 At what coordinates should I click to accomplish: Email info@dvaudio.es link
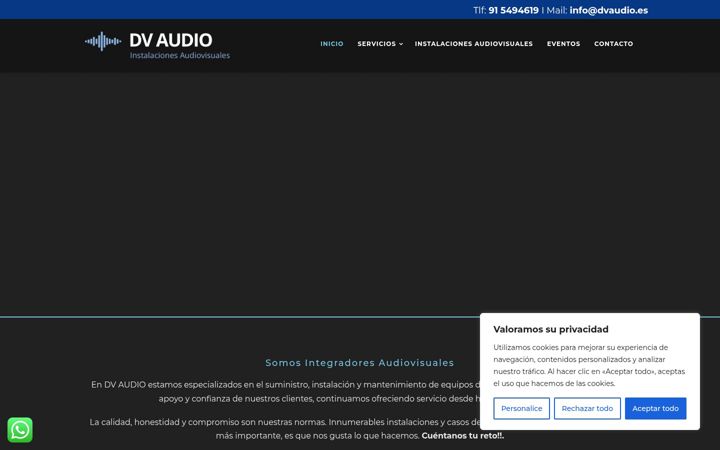pos(608,10)
